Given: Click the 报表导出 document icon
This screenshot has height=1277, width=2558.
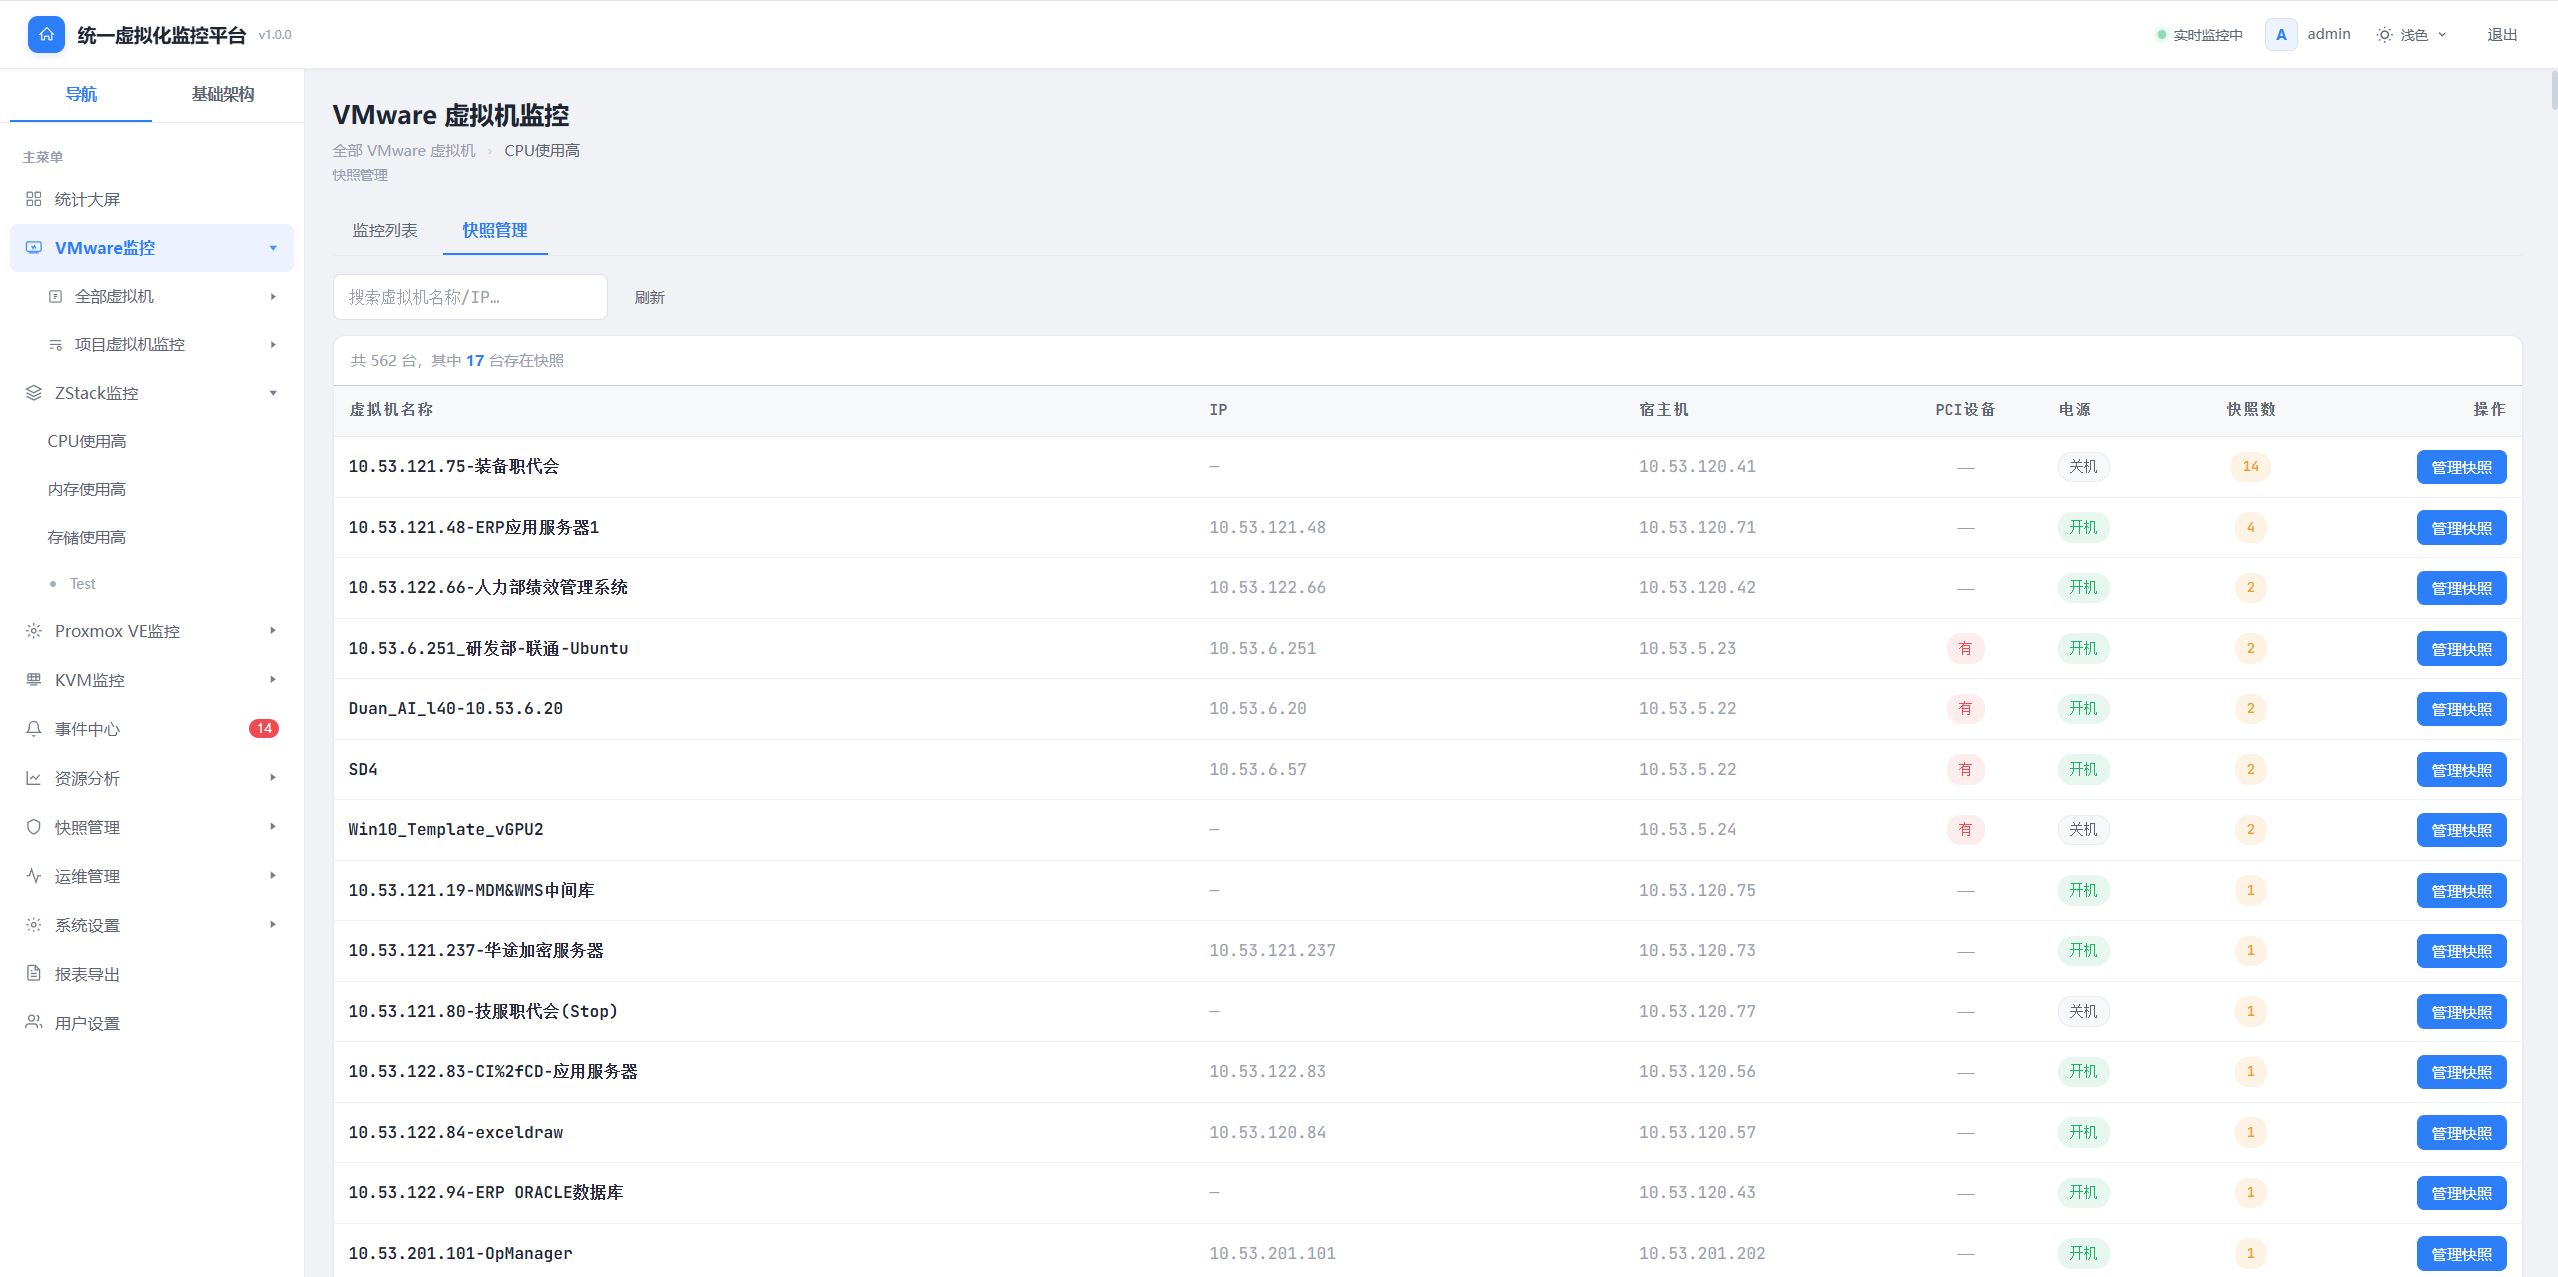Looking at the screenshot, I should (33, 974).
